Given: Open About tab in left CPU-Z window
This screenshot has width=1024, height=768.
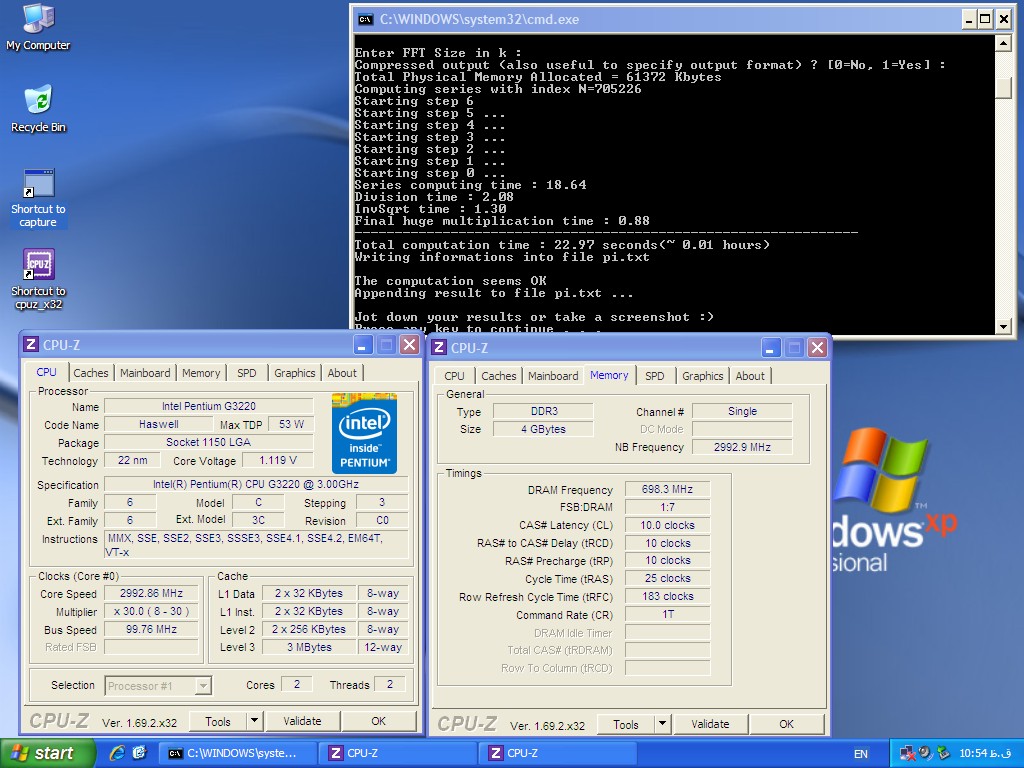Looking at the screenshot, I should click(x=342, y=373).
